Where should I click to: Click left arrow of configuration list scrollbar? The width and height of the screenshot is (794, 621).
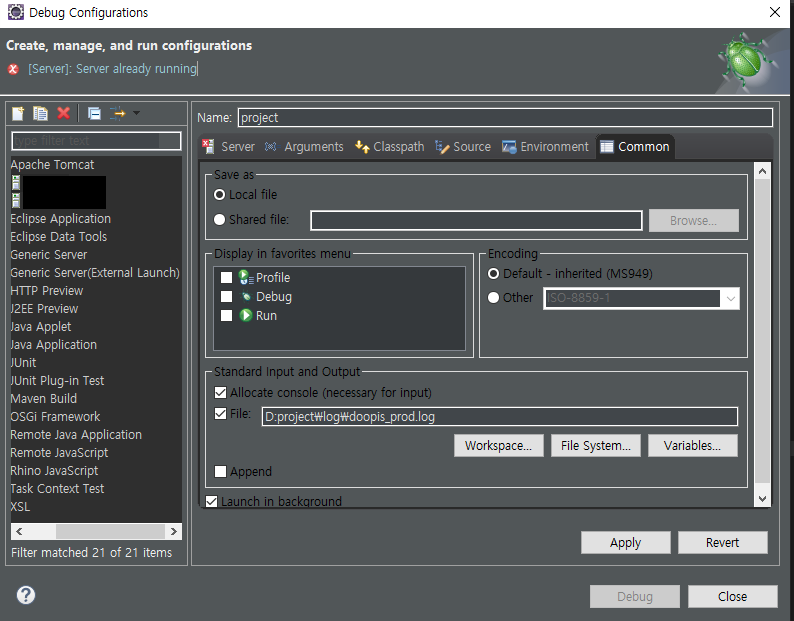pyautogui.click(x=19, y=531)
